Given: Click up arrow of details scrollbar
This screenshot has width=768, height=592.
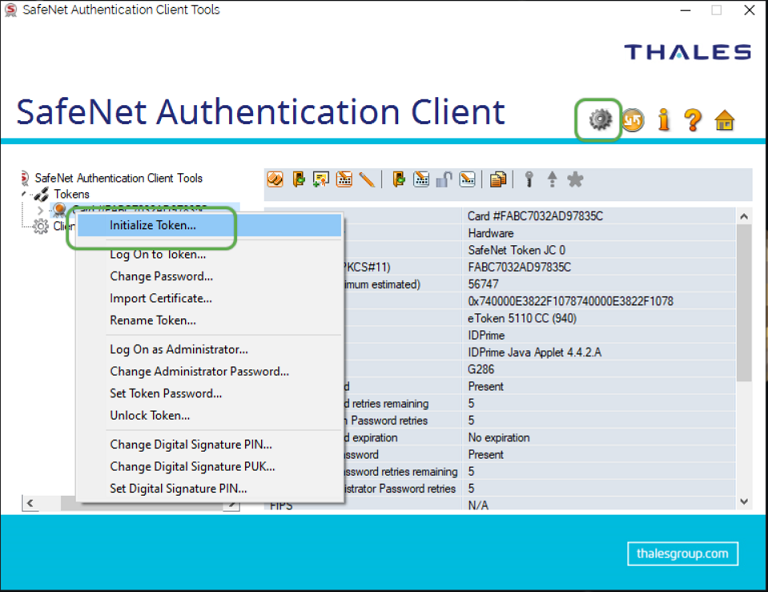Looking at the screenshot, I should 744,216.
